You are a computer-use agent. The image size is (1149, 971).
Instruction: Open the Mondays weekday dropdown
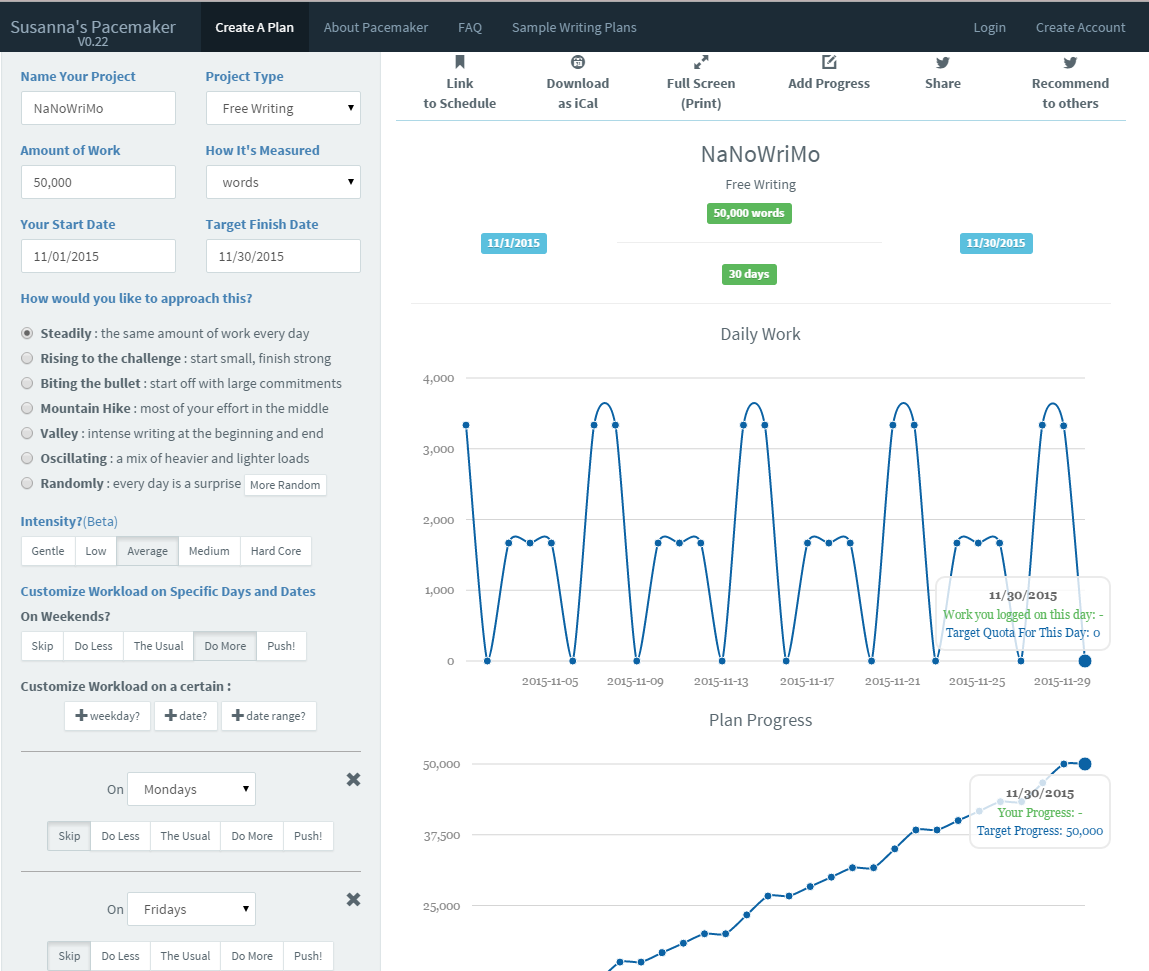tap(191, 789)
